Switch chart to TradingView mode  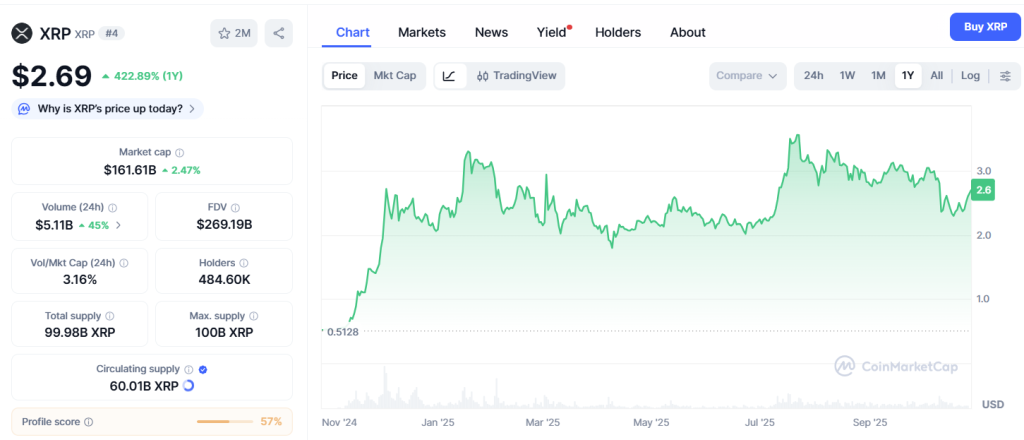tap(516, 76)
